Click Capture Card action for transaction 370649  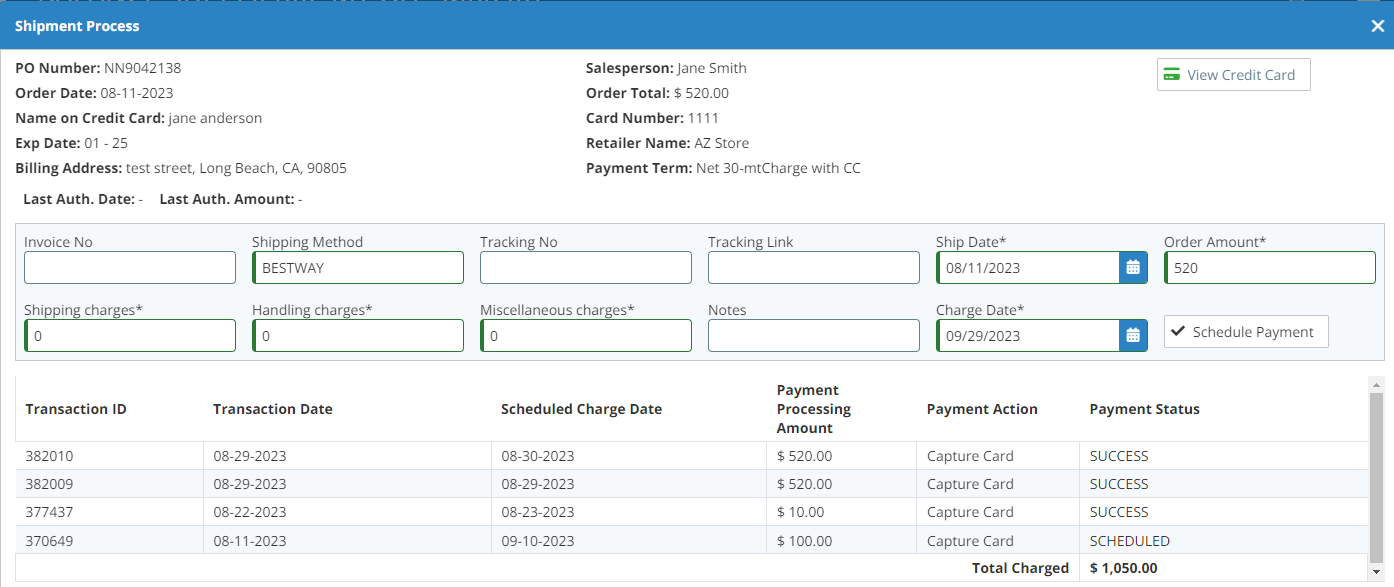(970, 541)
